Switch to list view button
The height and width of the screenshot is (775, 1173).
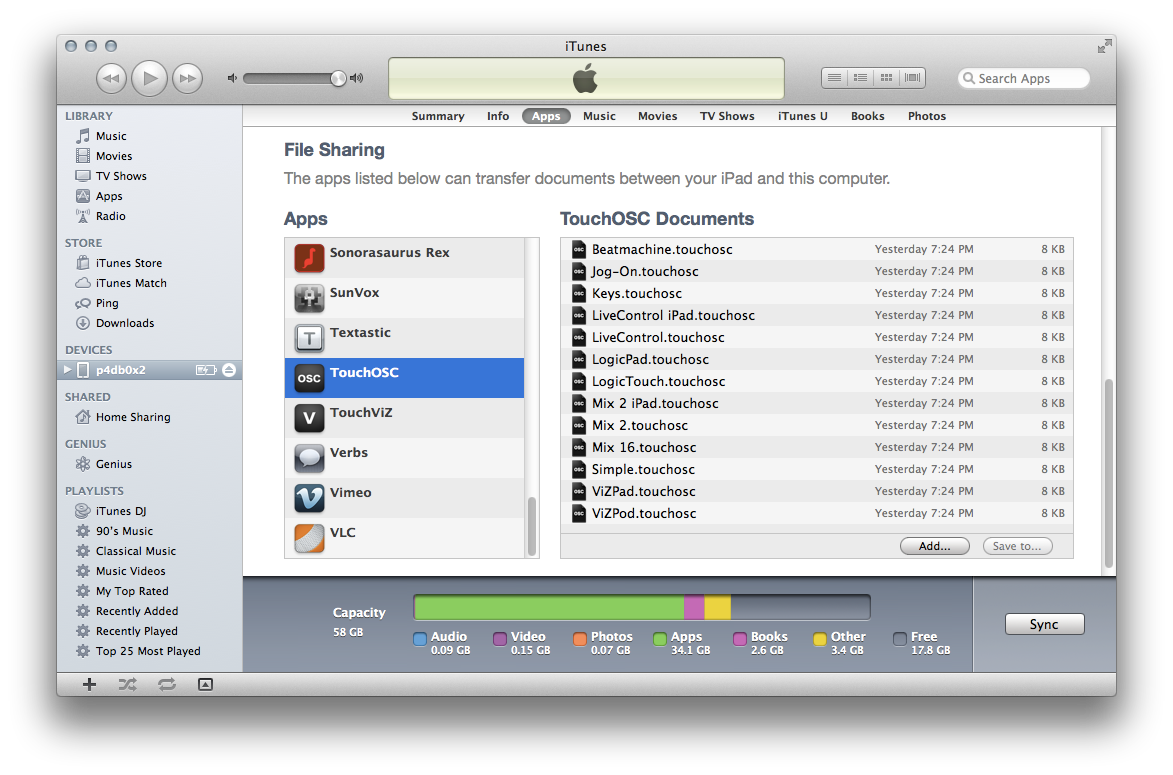click(x=834, y=78)
